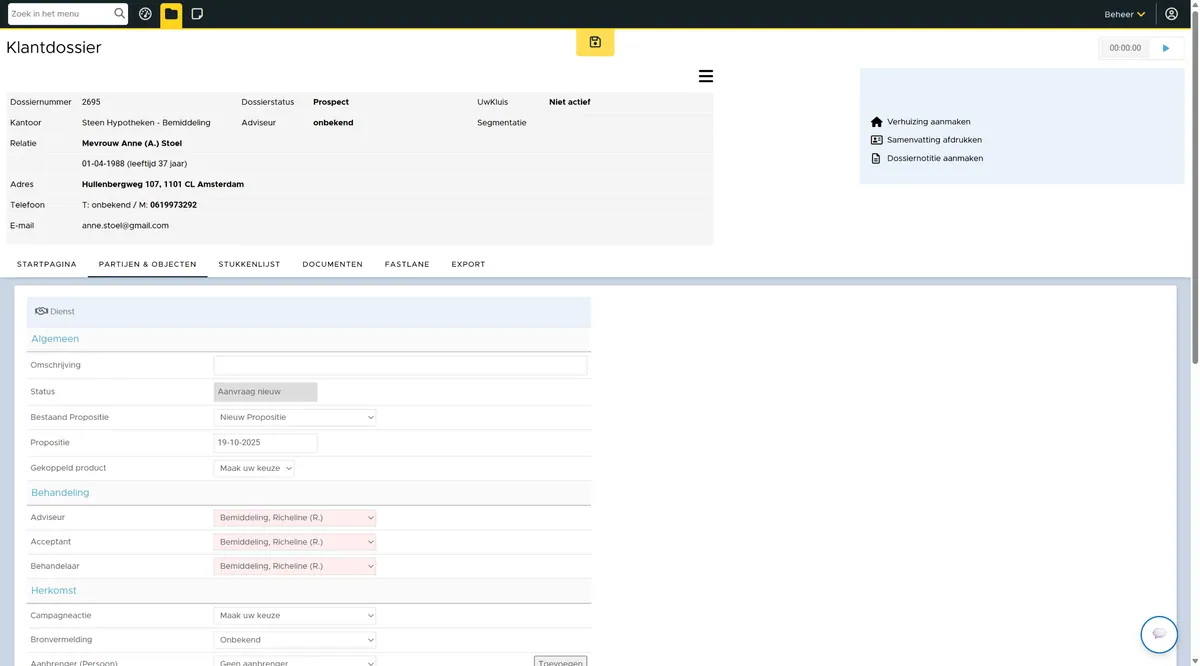
Task: Open the Bronvermelding dropdown
Action: (295, 640)
